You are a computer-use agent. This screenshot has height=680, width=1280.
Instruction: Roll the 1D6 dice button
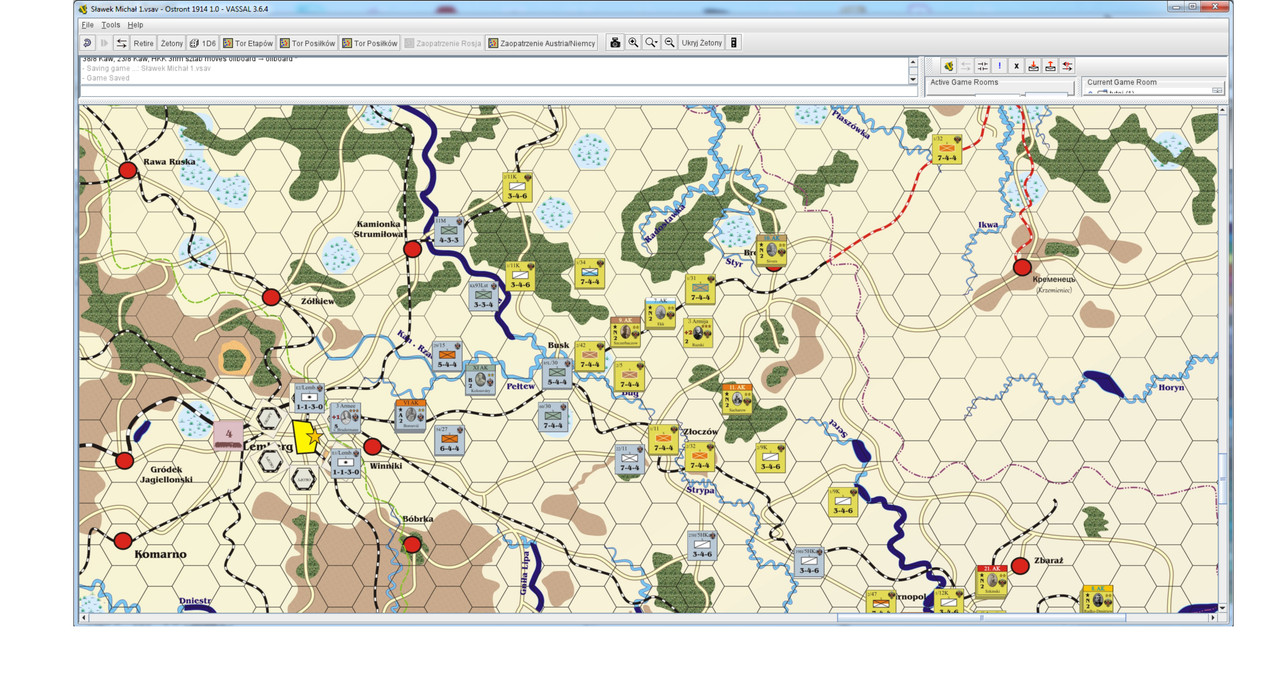(x=203, y=43)
